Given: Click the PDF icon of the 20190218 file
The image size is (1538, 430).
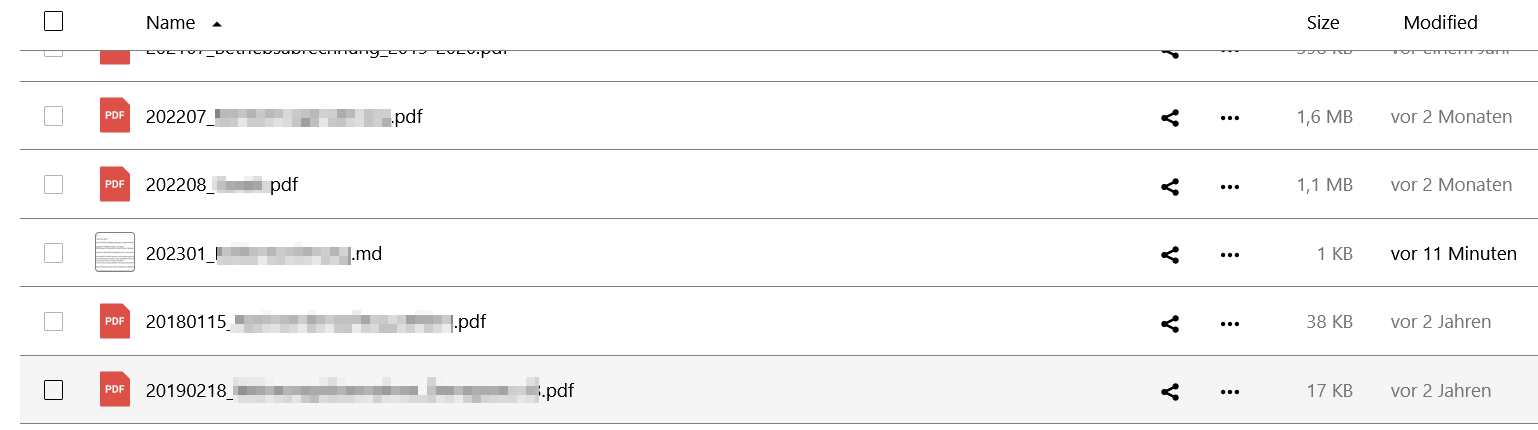Looking at the screenshot, I should coord(115,389).
